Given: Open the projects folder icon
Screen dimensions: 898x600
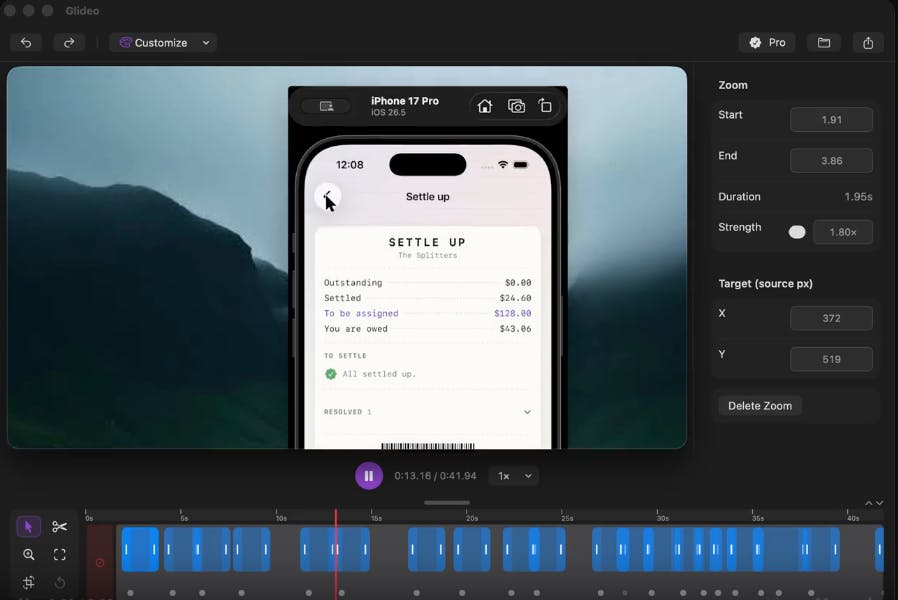Looking at the screenshot, I should click(x=824, y=42).
